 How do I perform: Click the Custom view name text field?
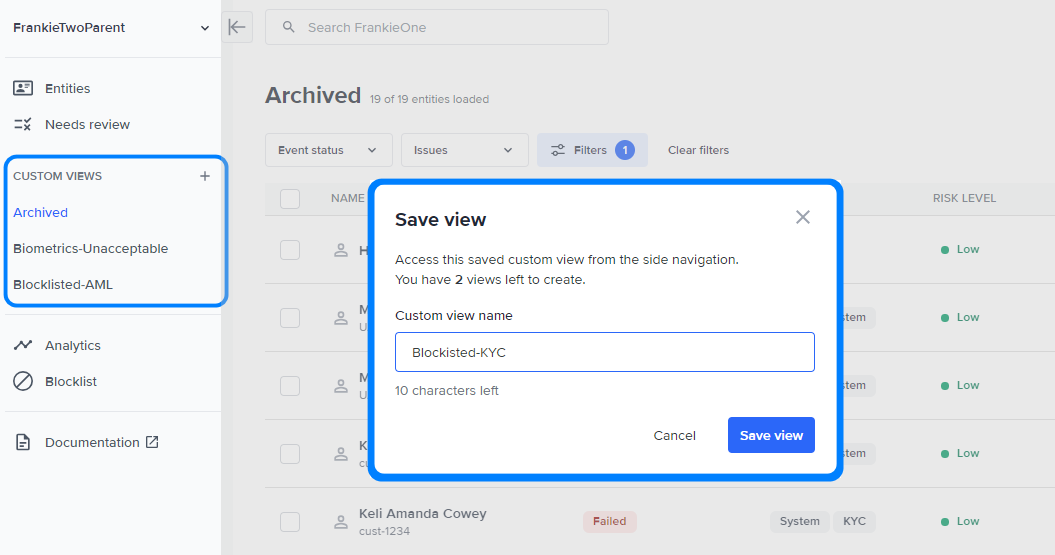604,352
